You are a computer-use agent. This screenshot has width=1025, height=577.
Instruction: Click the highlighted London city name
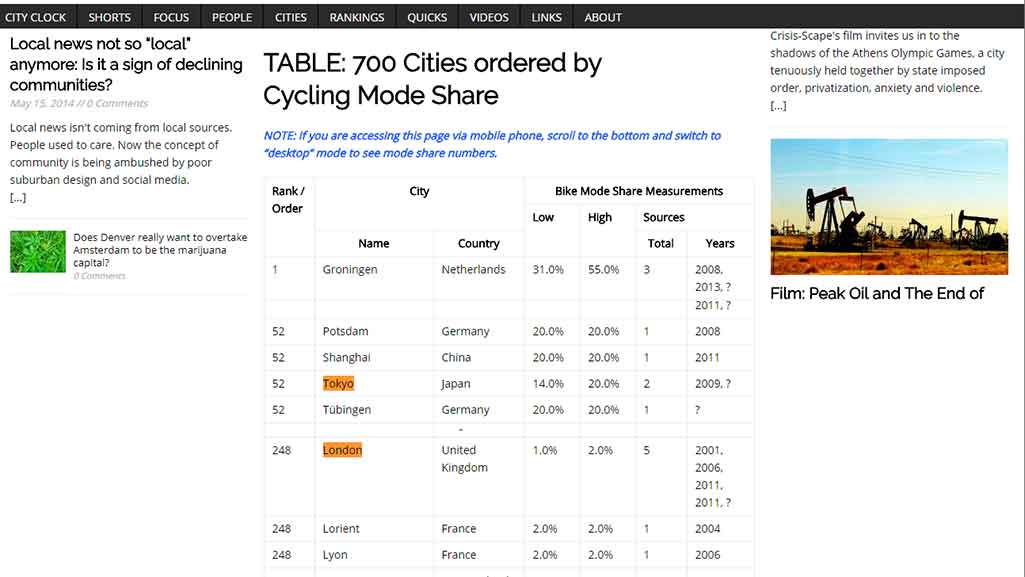342,450
